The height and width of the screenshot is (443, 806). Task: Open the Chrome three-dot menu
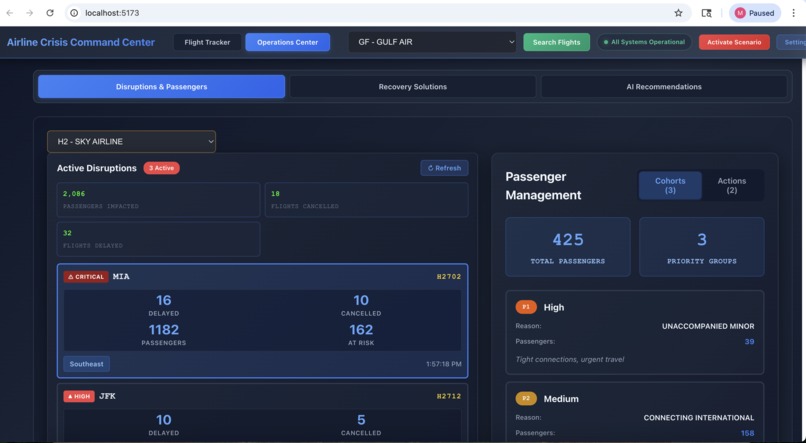(794, 13)
